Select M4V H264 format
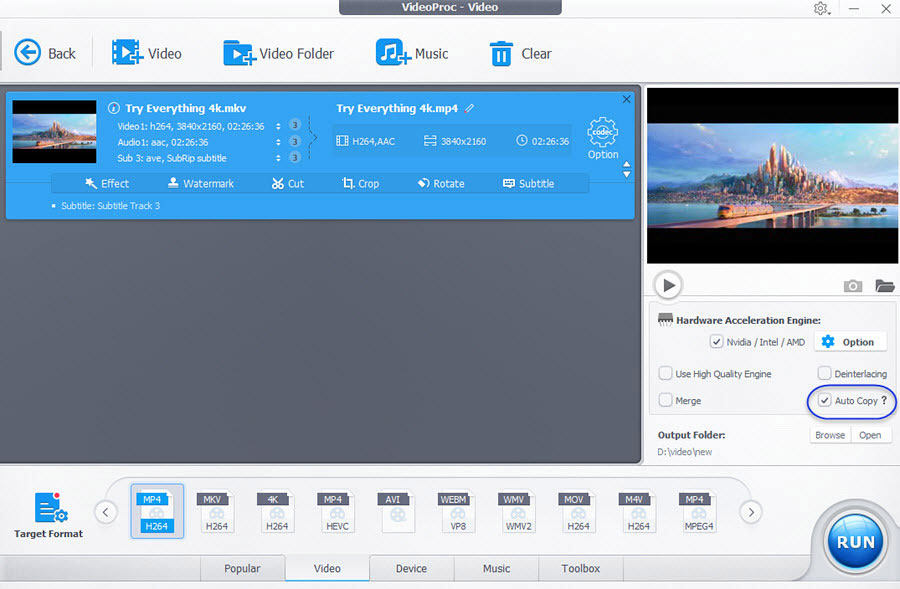The height and width of the screenshot is (589, 900). tap(638, 511)
